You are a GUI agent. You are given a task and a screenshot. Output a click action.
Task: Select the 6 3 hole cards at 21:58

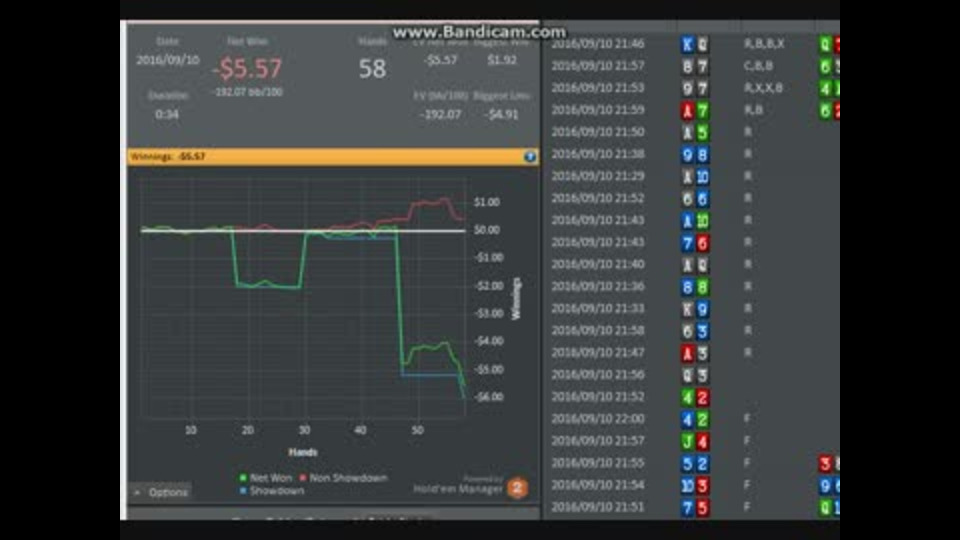695,331
